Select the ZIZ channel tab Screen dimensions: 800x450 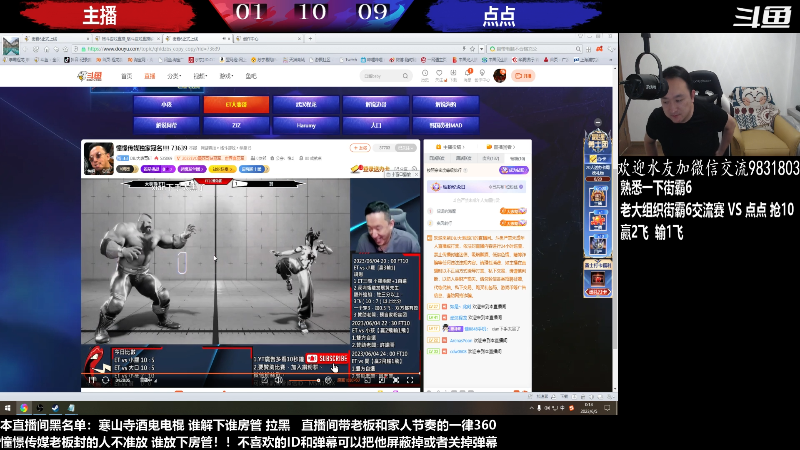(236, 125)
